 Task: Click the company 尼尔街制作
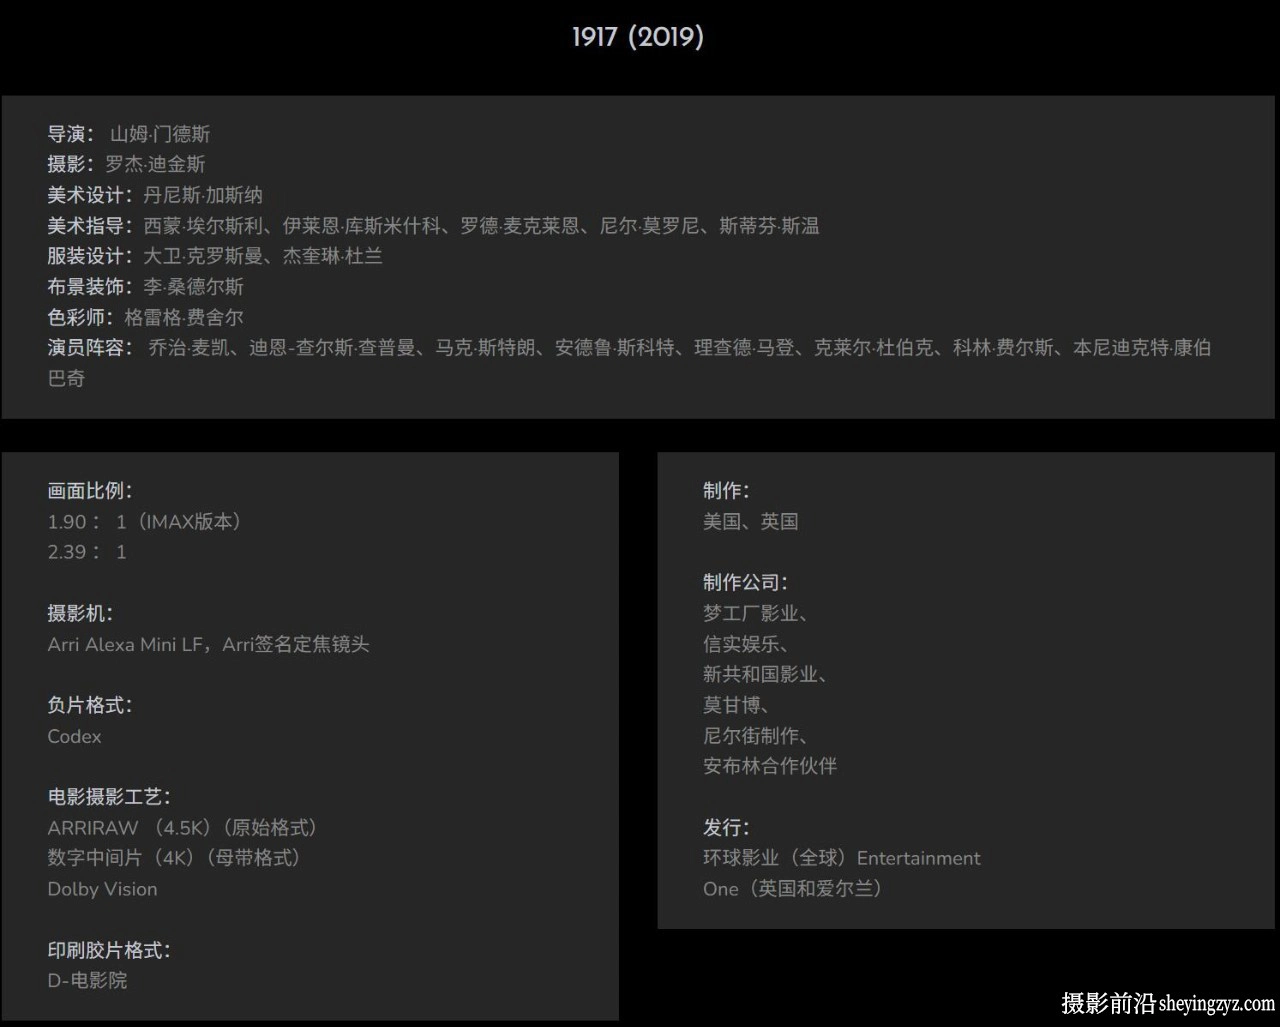pyautogui.click(x=751, y=736)
